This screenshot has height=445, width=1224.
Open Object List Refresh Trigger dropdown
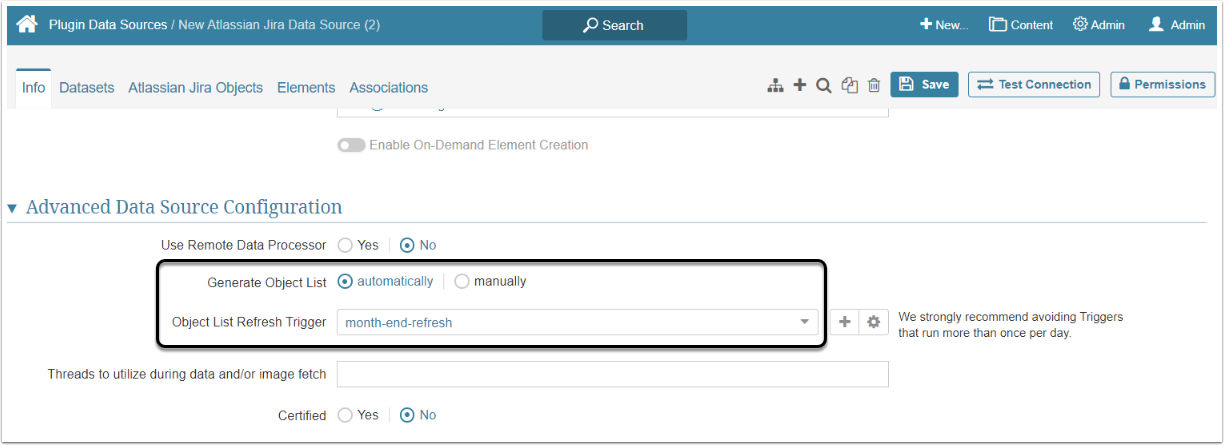point(577,322)
